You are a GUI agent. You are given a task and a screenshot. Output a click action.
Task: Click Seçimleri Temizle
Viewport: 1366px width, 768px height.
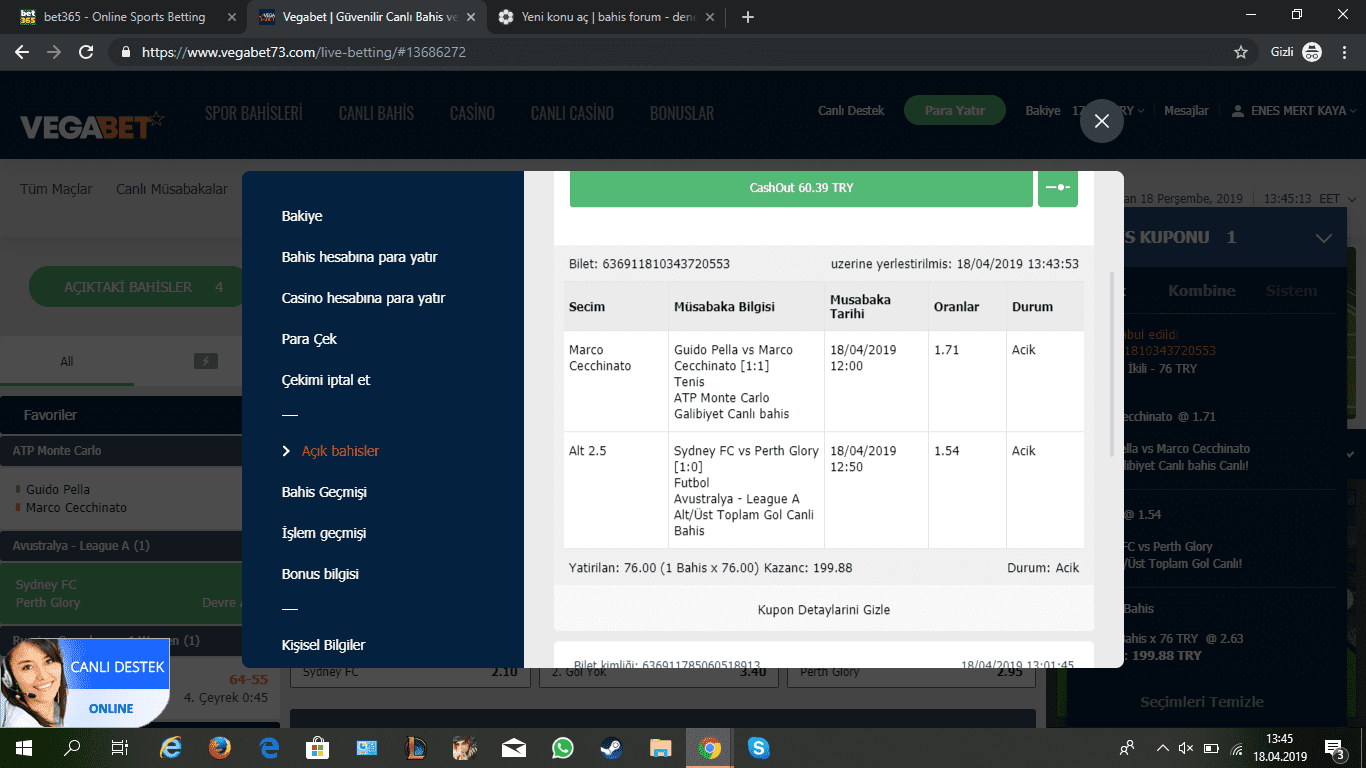(1202, 702)
